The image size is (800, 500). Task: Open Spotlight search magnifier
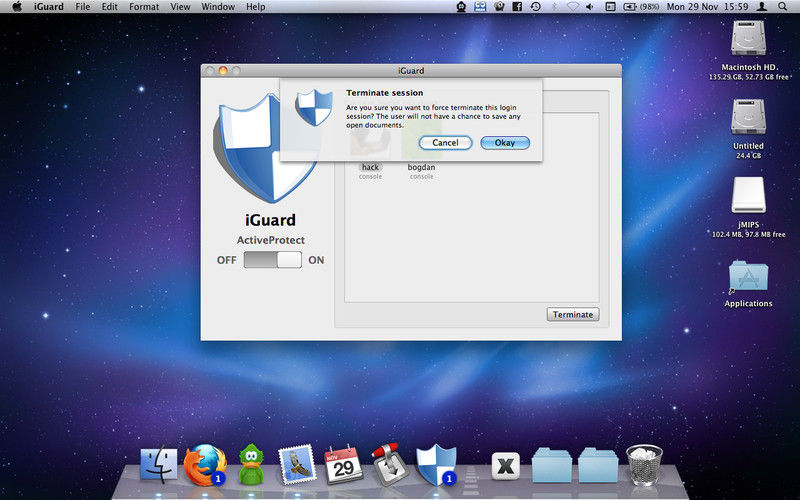[782, 7]
